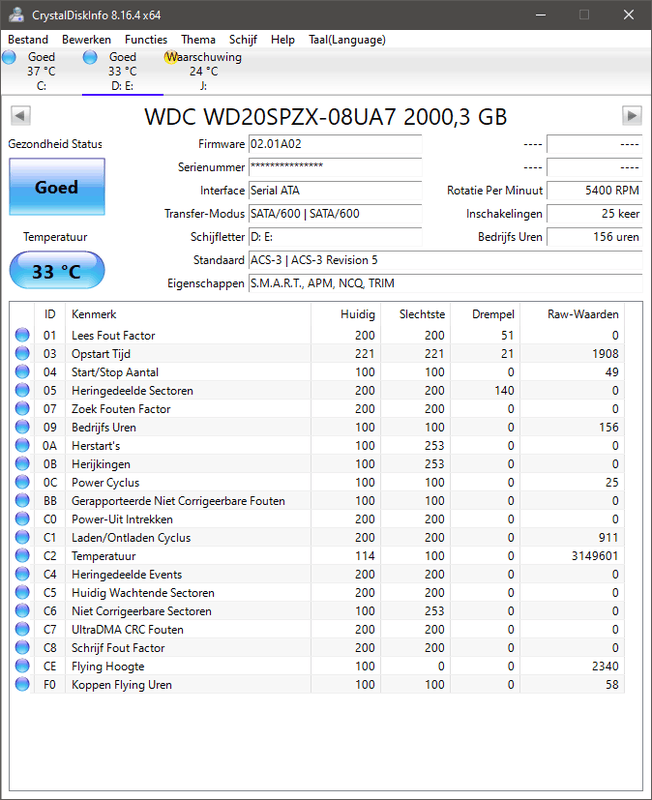The height and width of the screenshot is (800, 652).
Task: Click the 33 °C temperature button
Action: [x=57, y=270]
